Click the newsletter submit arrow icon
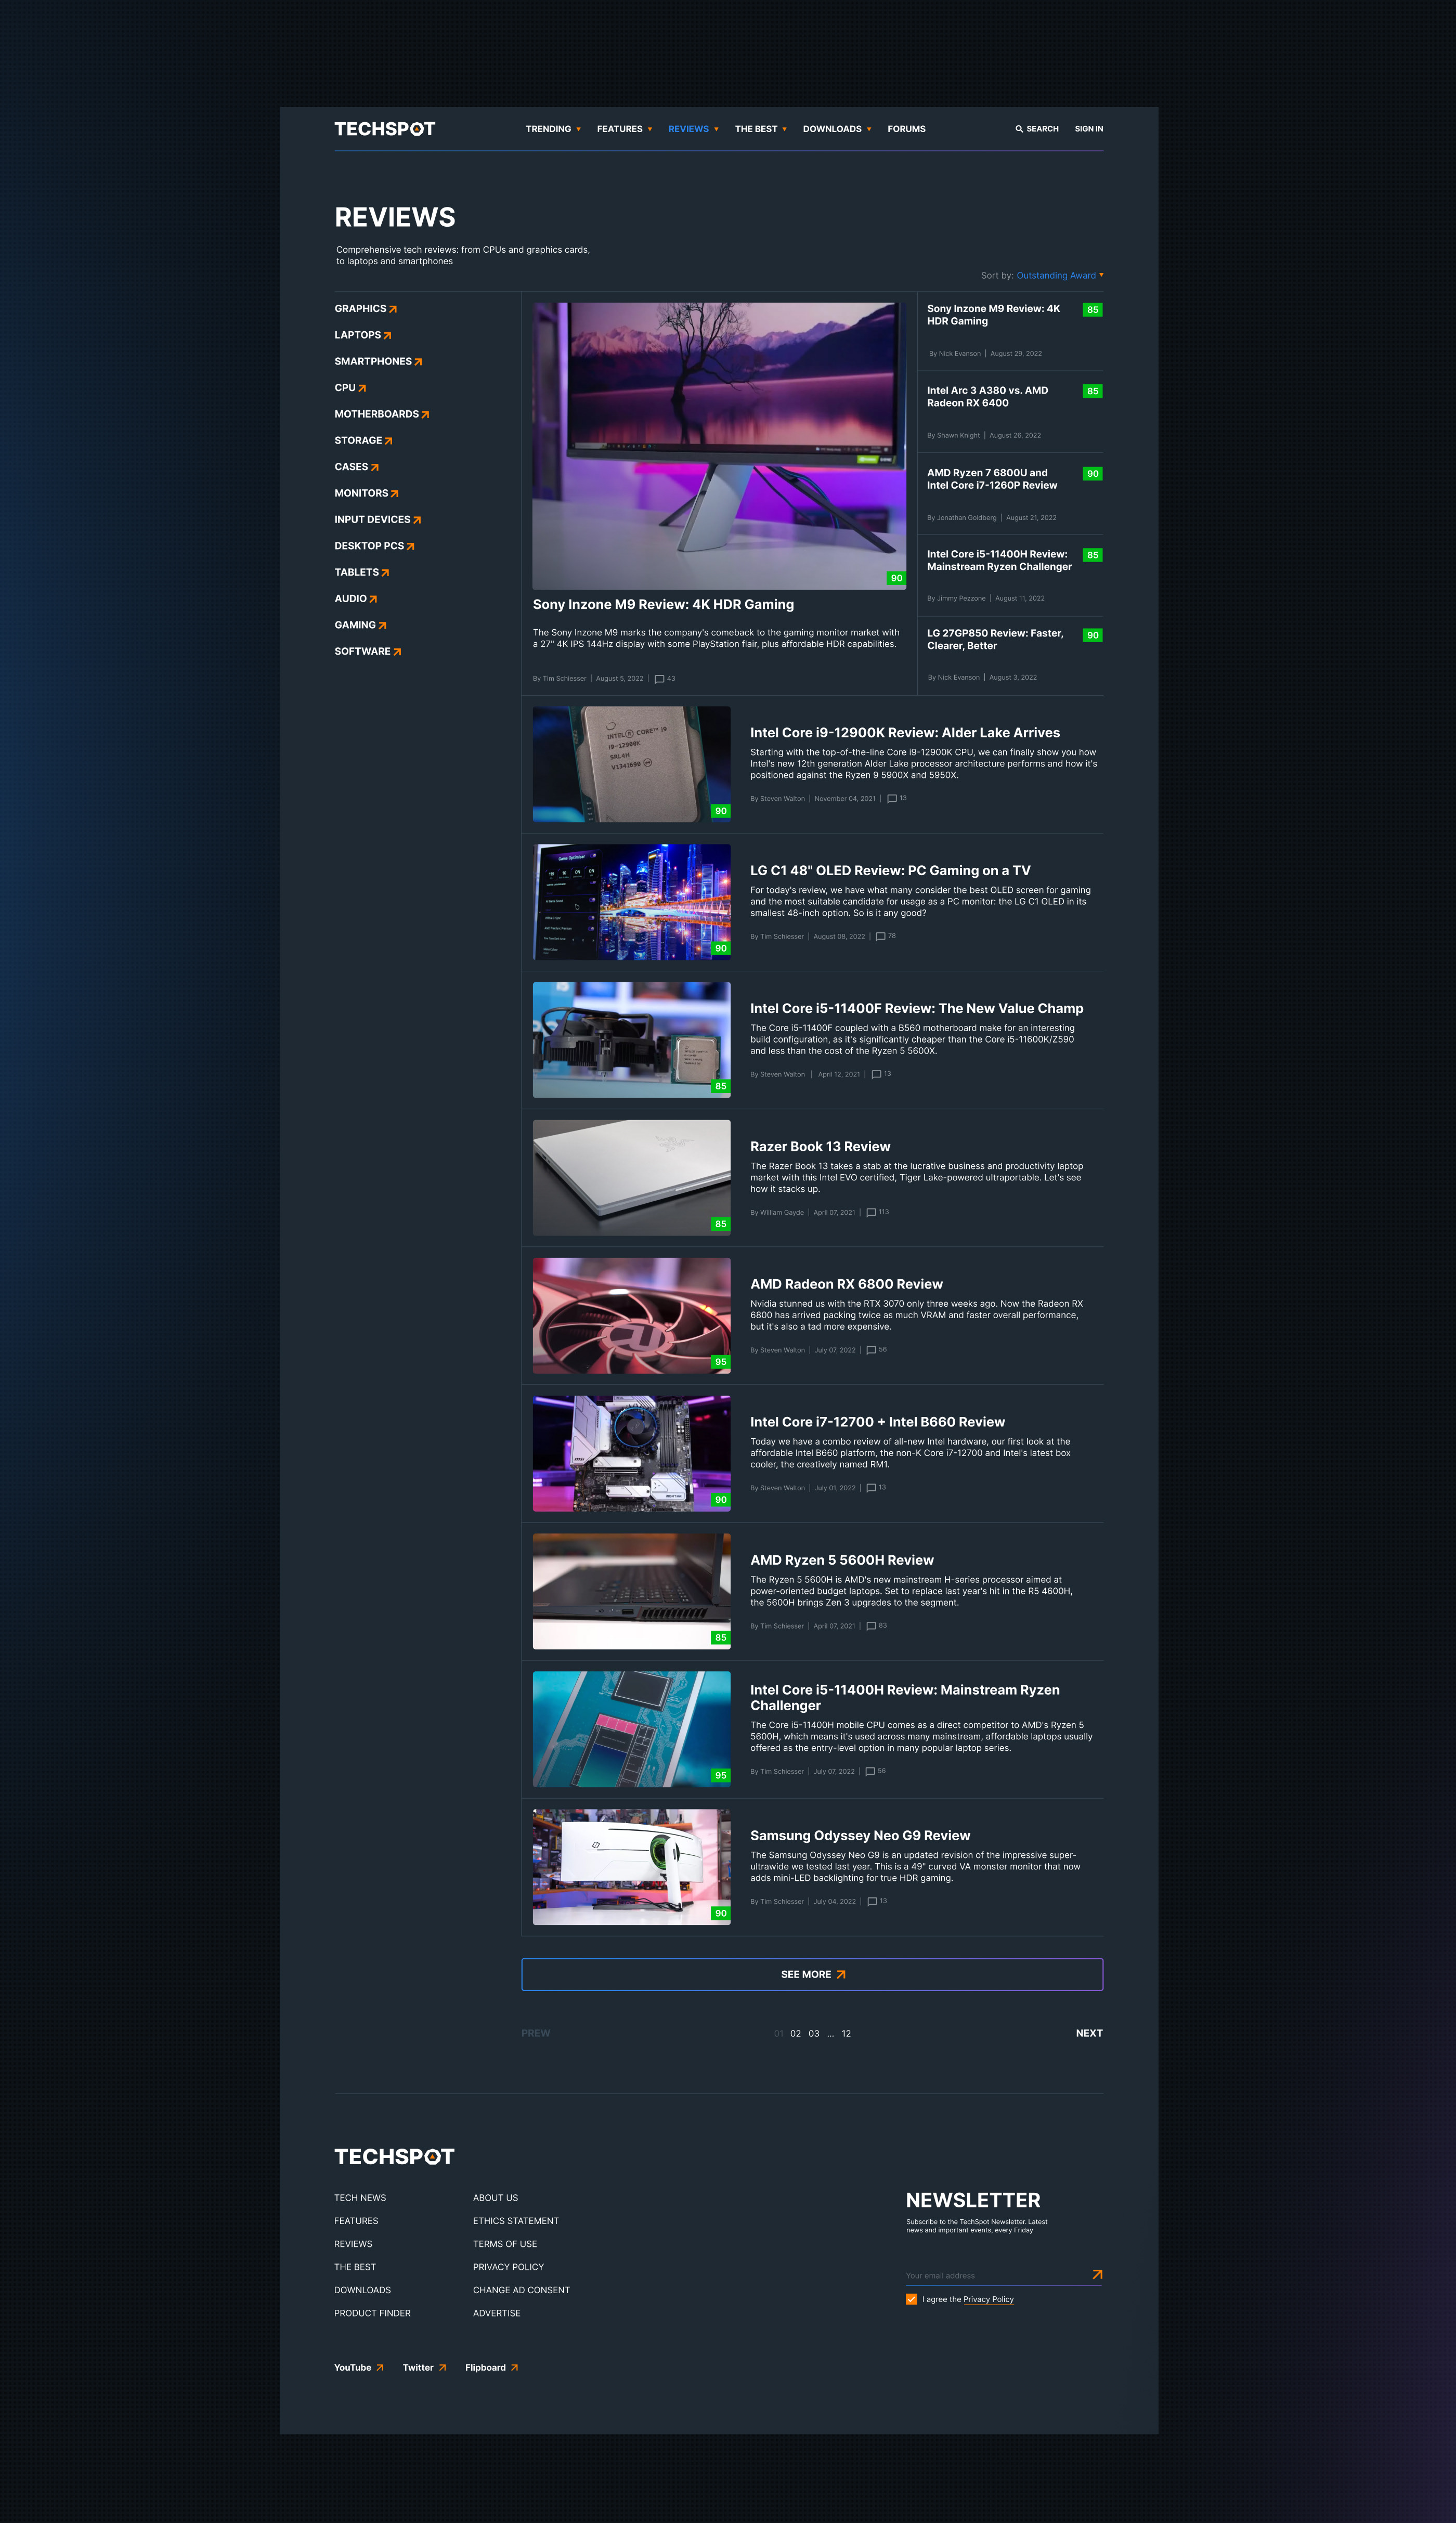 coord(1097,2274)
